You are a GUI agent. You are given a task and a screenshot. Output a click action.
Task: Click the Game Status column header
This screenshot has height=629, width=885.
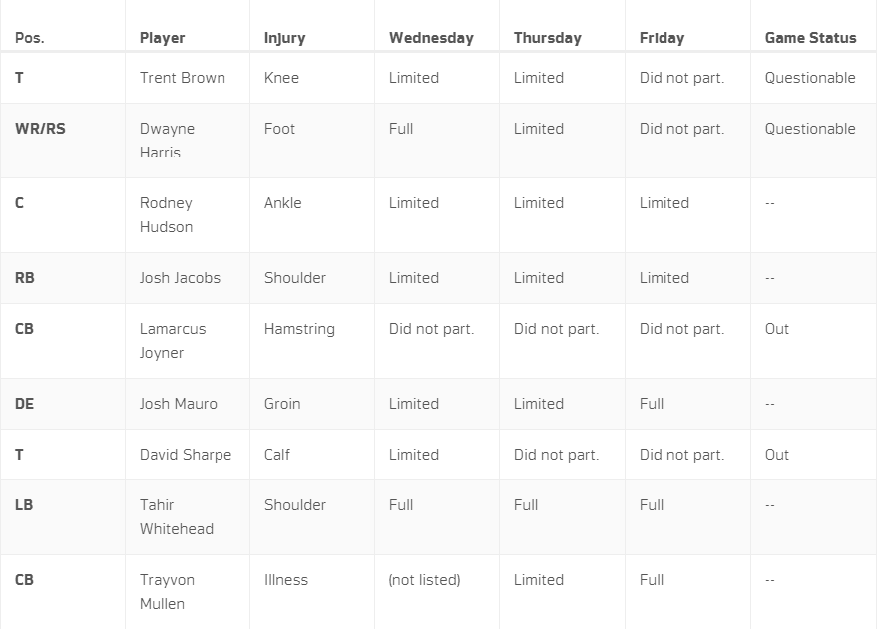tap(810, 38)
